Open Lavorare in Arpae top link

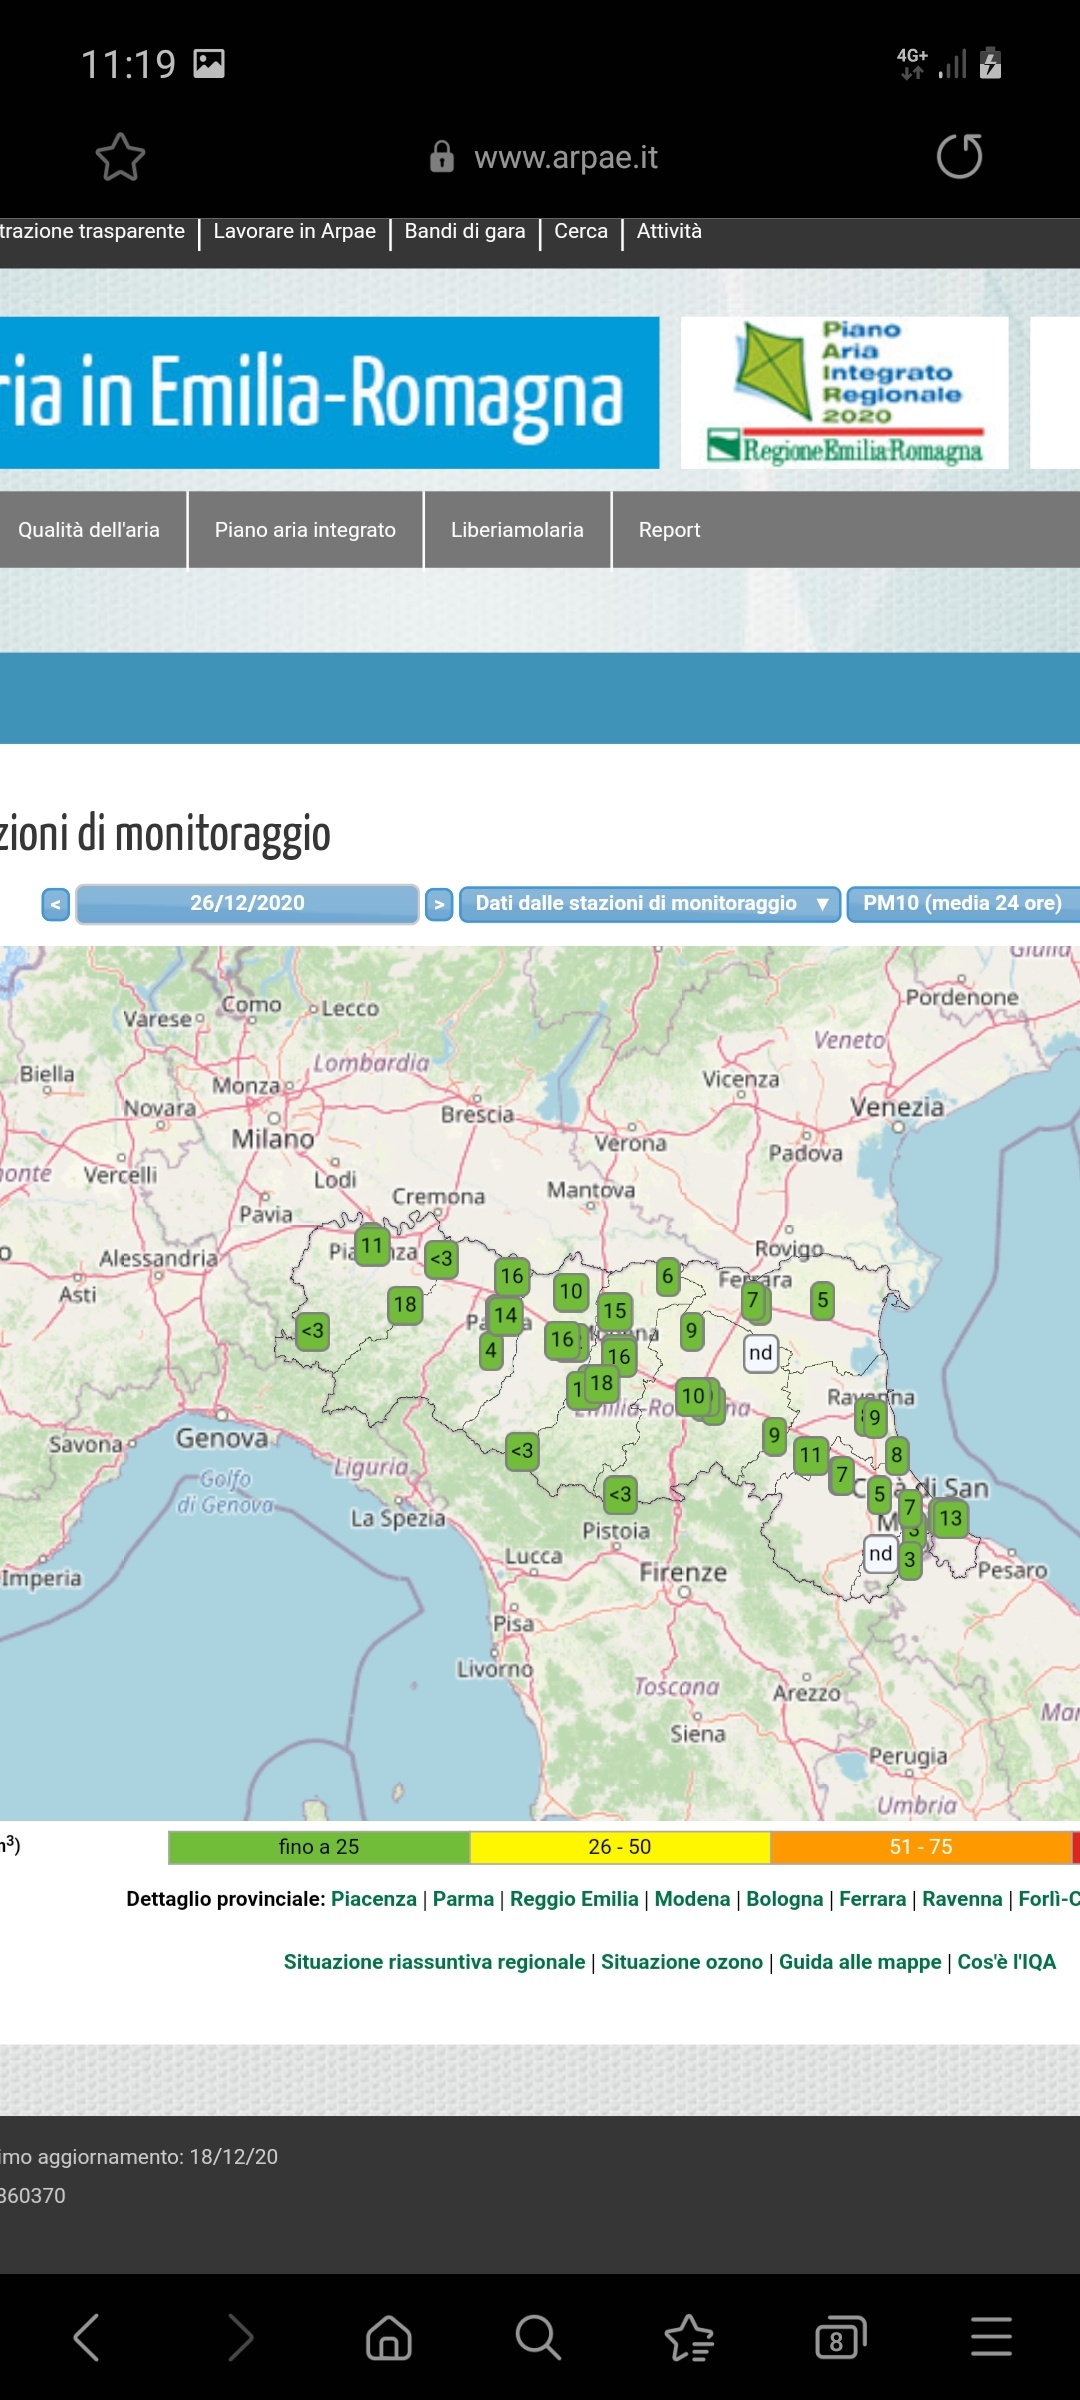pyautogui.click(x=294, y=231)
